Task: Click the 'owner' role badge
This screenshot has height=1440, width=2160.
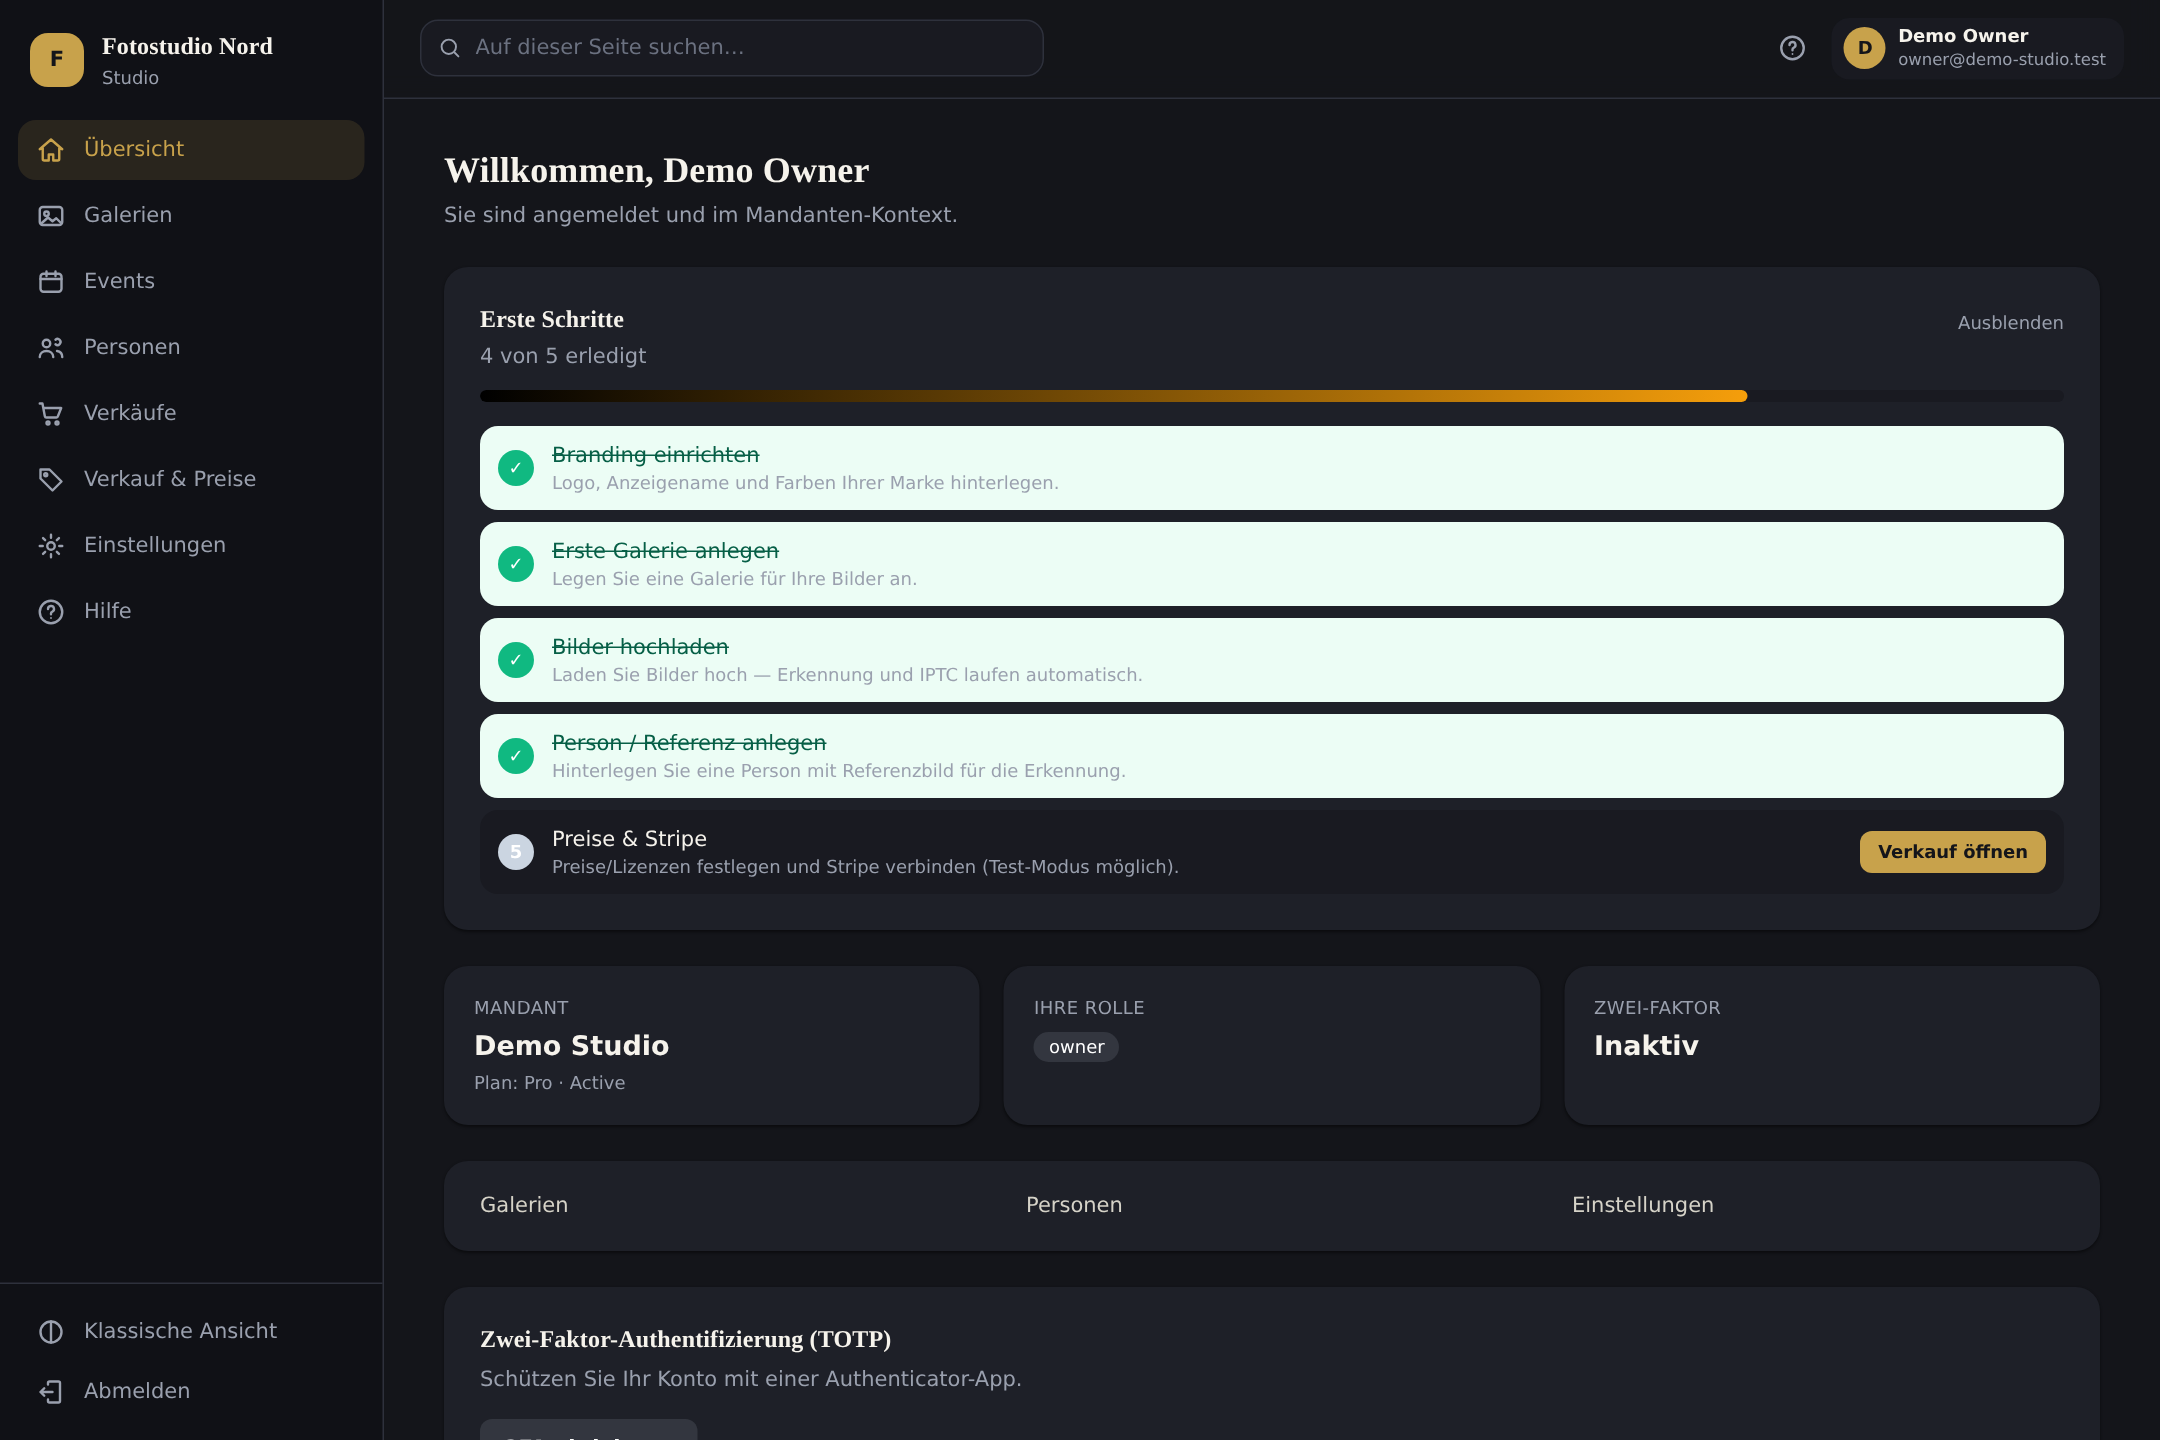Action: pos(1076,1047)
